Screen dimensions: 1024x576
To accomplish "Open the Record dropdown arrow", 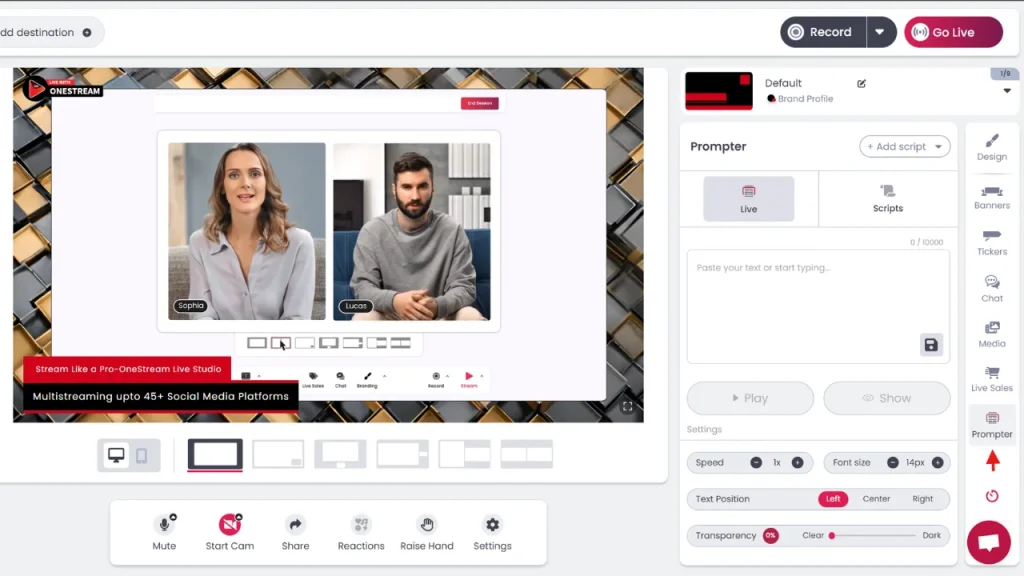I will [880, 32].
